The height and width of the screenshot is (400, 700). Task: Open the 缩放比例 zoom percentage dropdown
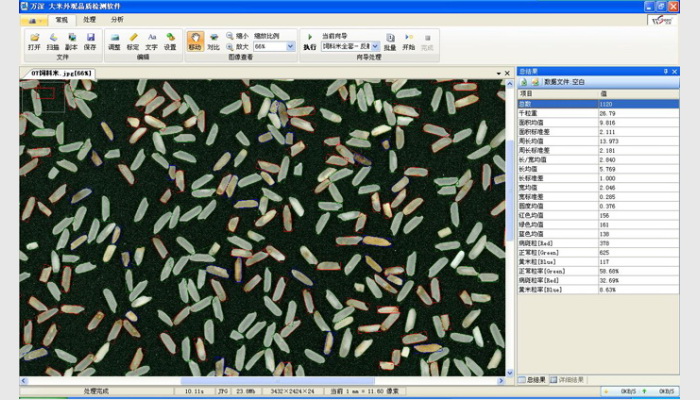290,47
